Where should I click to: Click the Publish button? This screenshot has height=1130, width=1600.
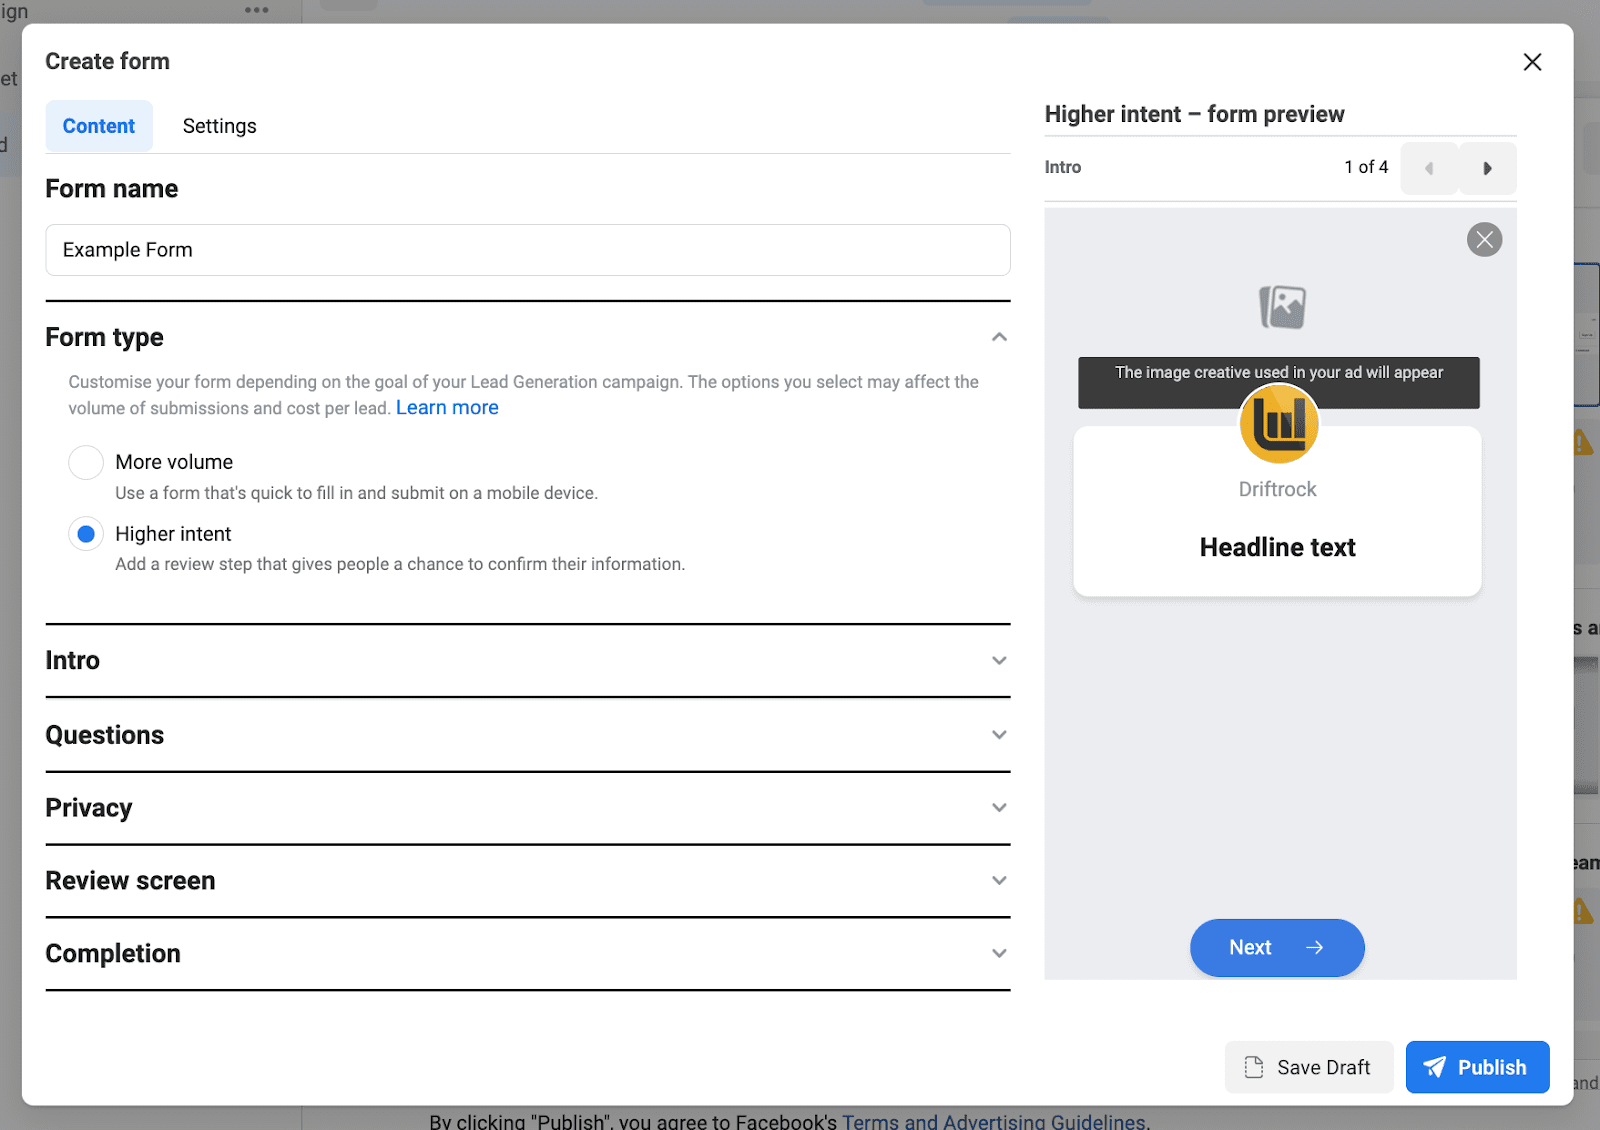tap(1477, 1067)
